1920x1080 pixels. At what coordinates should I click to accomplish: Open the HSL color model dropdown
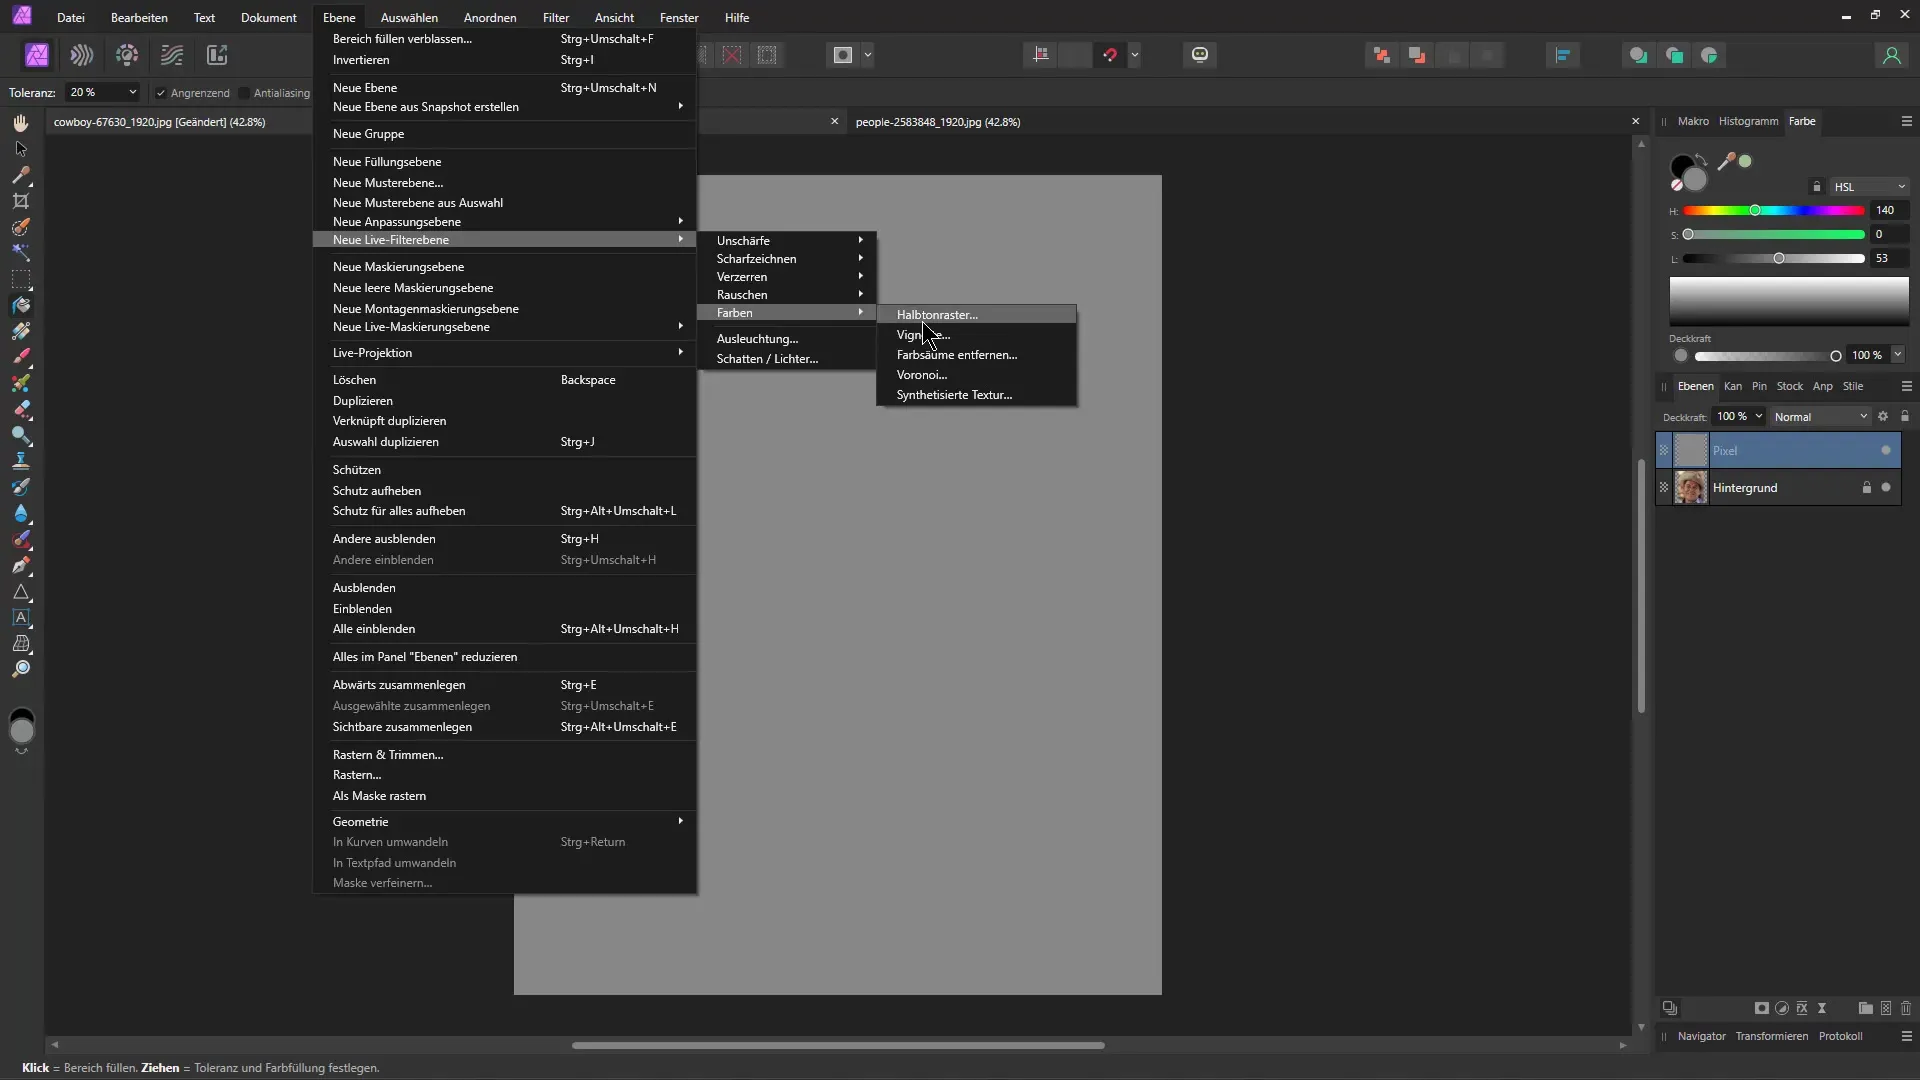1869,187
